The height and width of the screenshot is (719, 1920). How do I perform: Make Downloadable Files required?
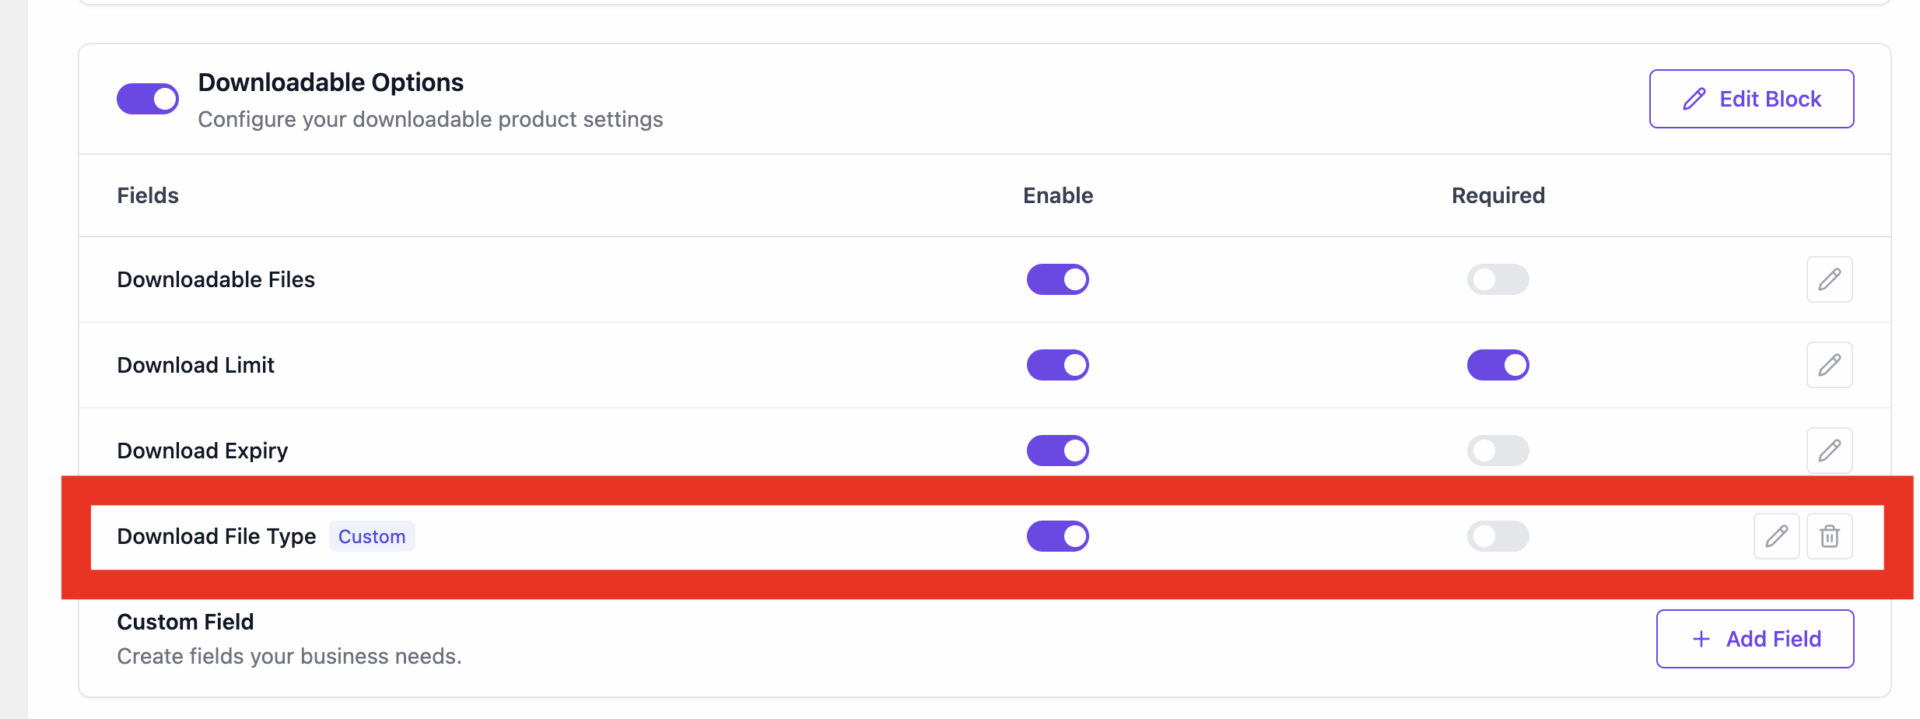click(x=1497, y=280)
